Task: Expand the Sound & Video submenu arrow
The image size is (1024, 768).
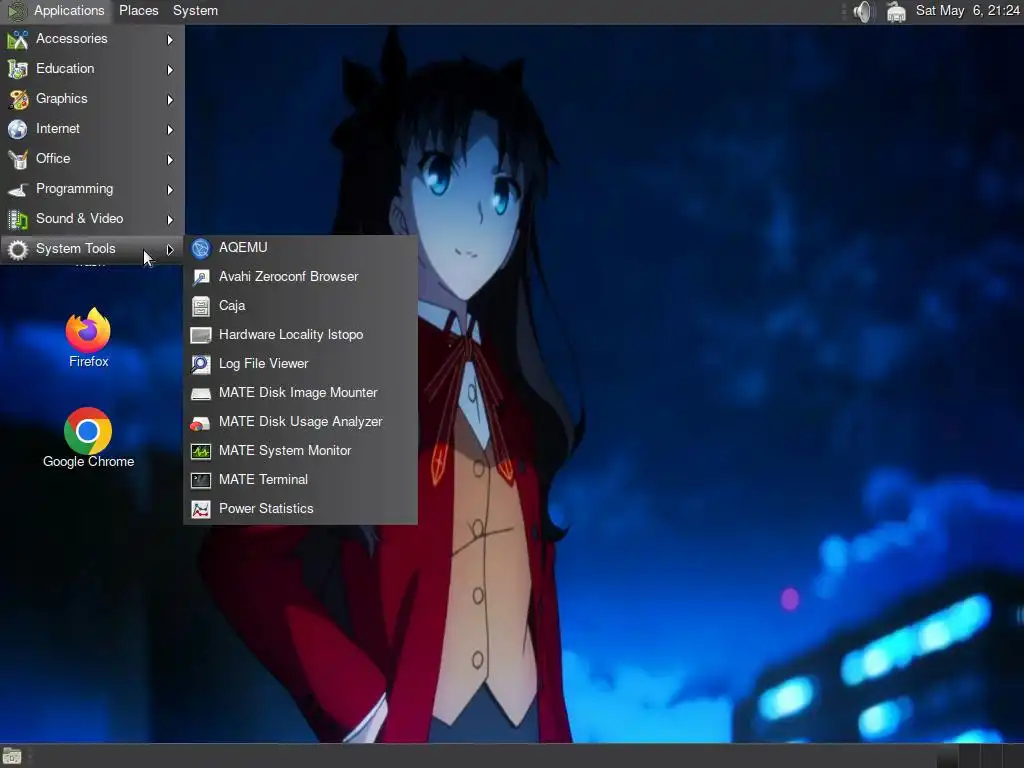Action: click(x=170, y=220)
